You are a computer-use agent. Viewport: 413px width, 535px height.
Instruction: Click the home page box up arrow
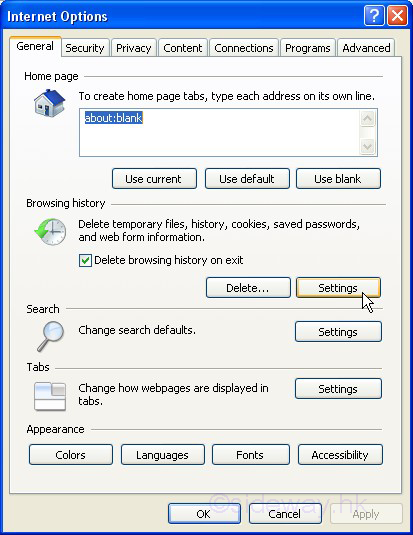point(368,118)
